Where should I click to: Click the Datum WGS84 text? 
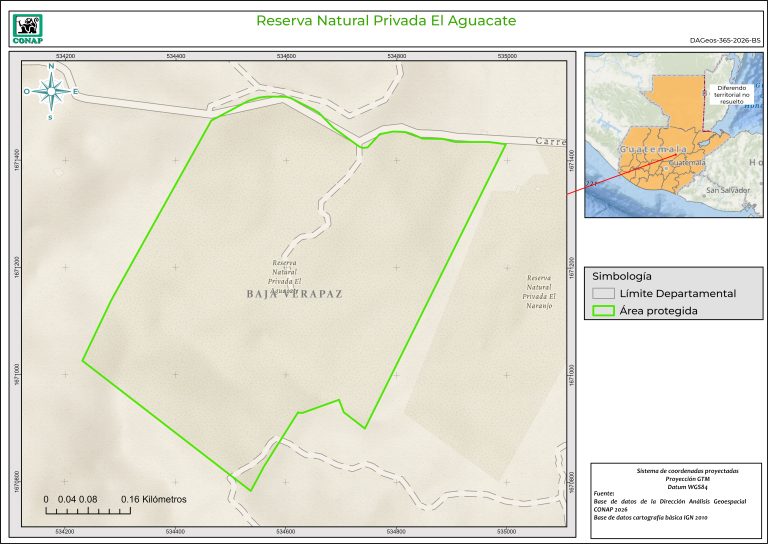[x=674, y=486]
